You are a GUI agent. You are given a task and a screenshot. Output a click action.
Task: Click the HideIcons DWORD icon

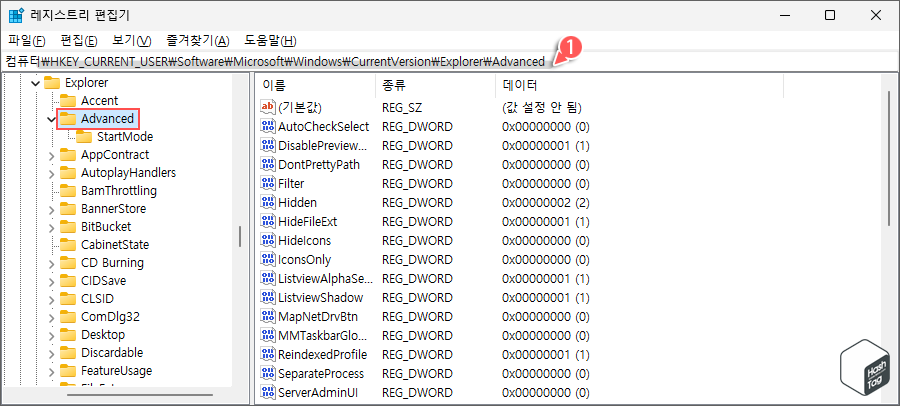268,240
